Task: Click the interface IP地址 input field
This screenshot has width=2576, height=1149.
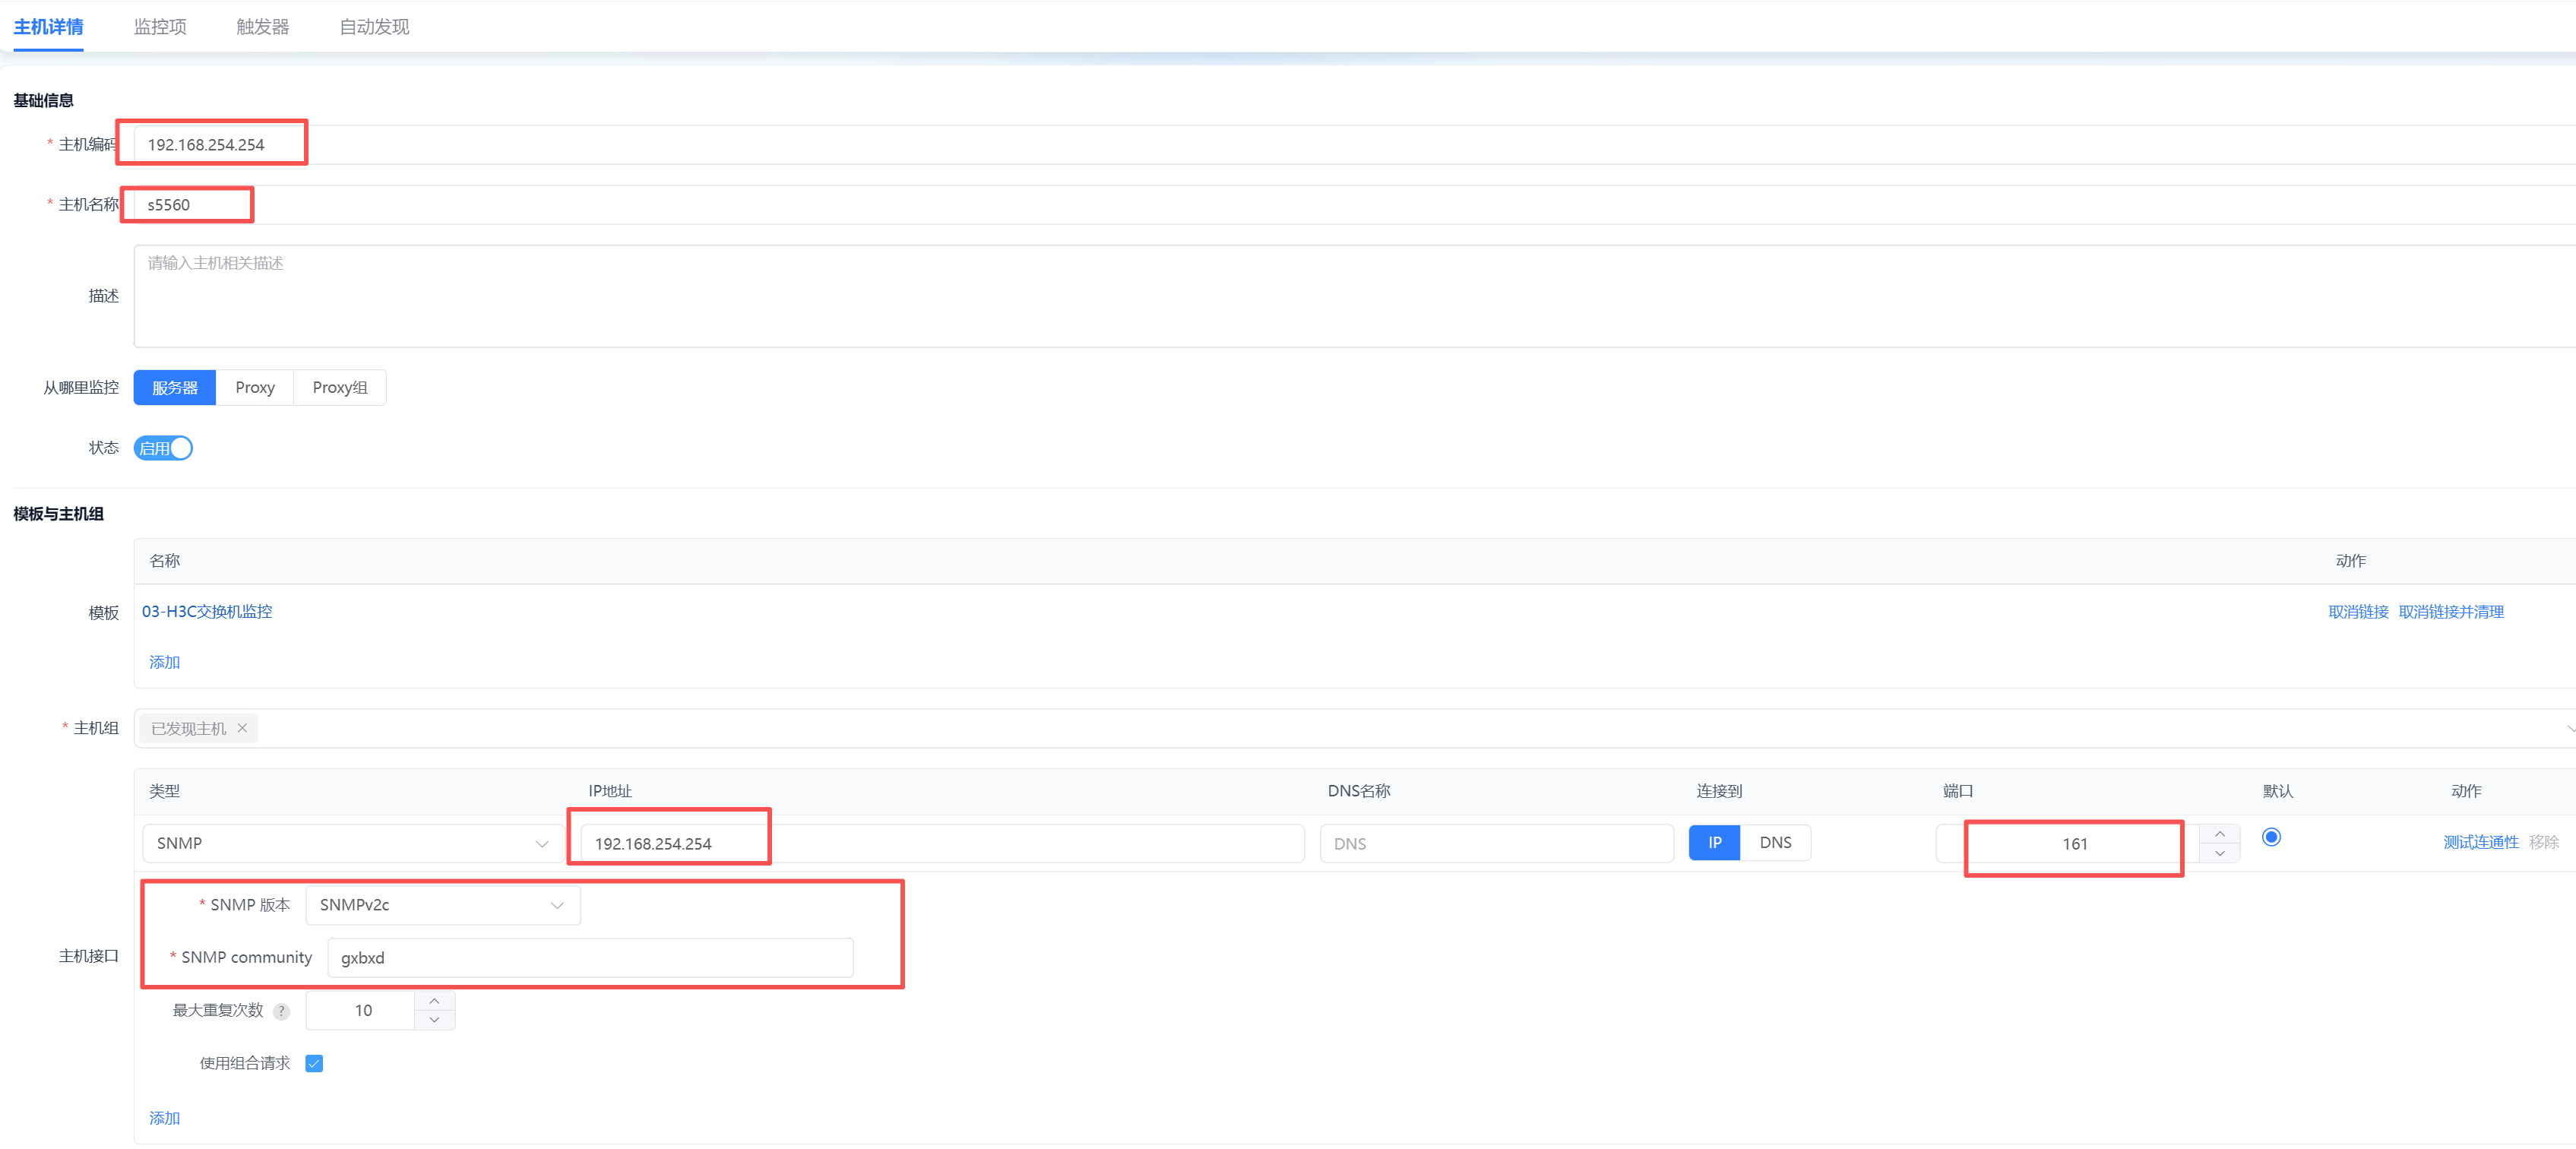Action: click(942, 844)
